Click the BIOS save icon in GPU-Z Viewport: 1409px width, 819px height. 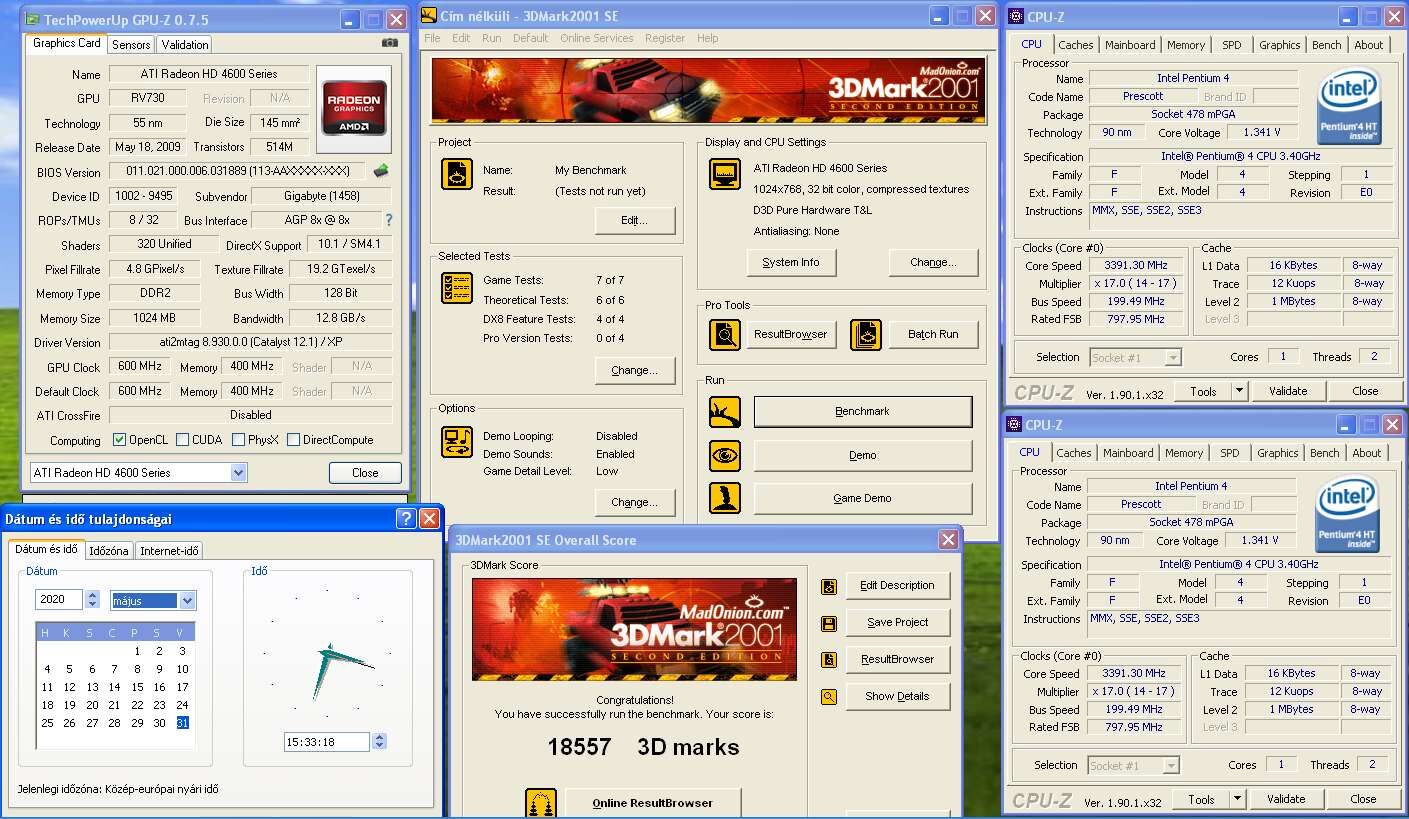coord(381,171)
